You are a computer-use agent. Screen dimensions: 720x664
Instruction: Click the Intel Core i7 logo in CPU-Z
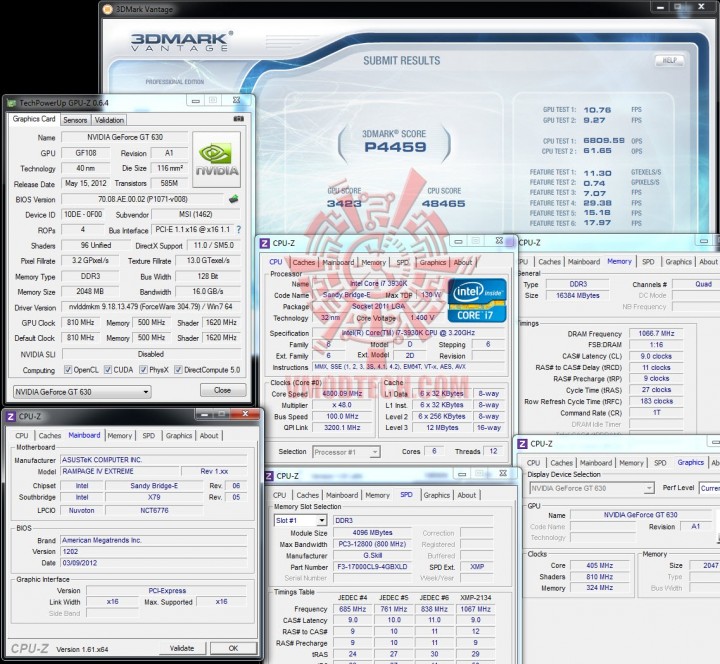tap(477, 300)
